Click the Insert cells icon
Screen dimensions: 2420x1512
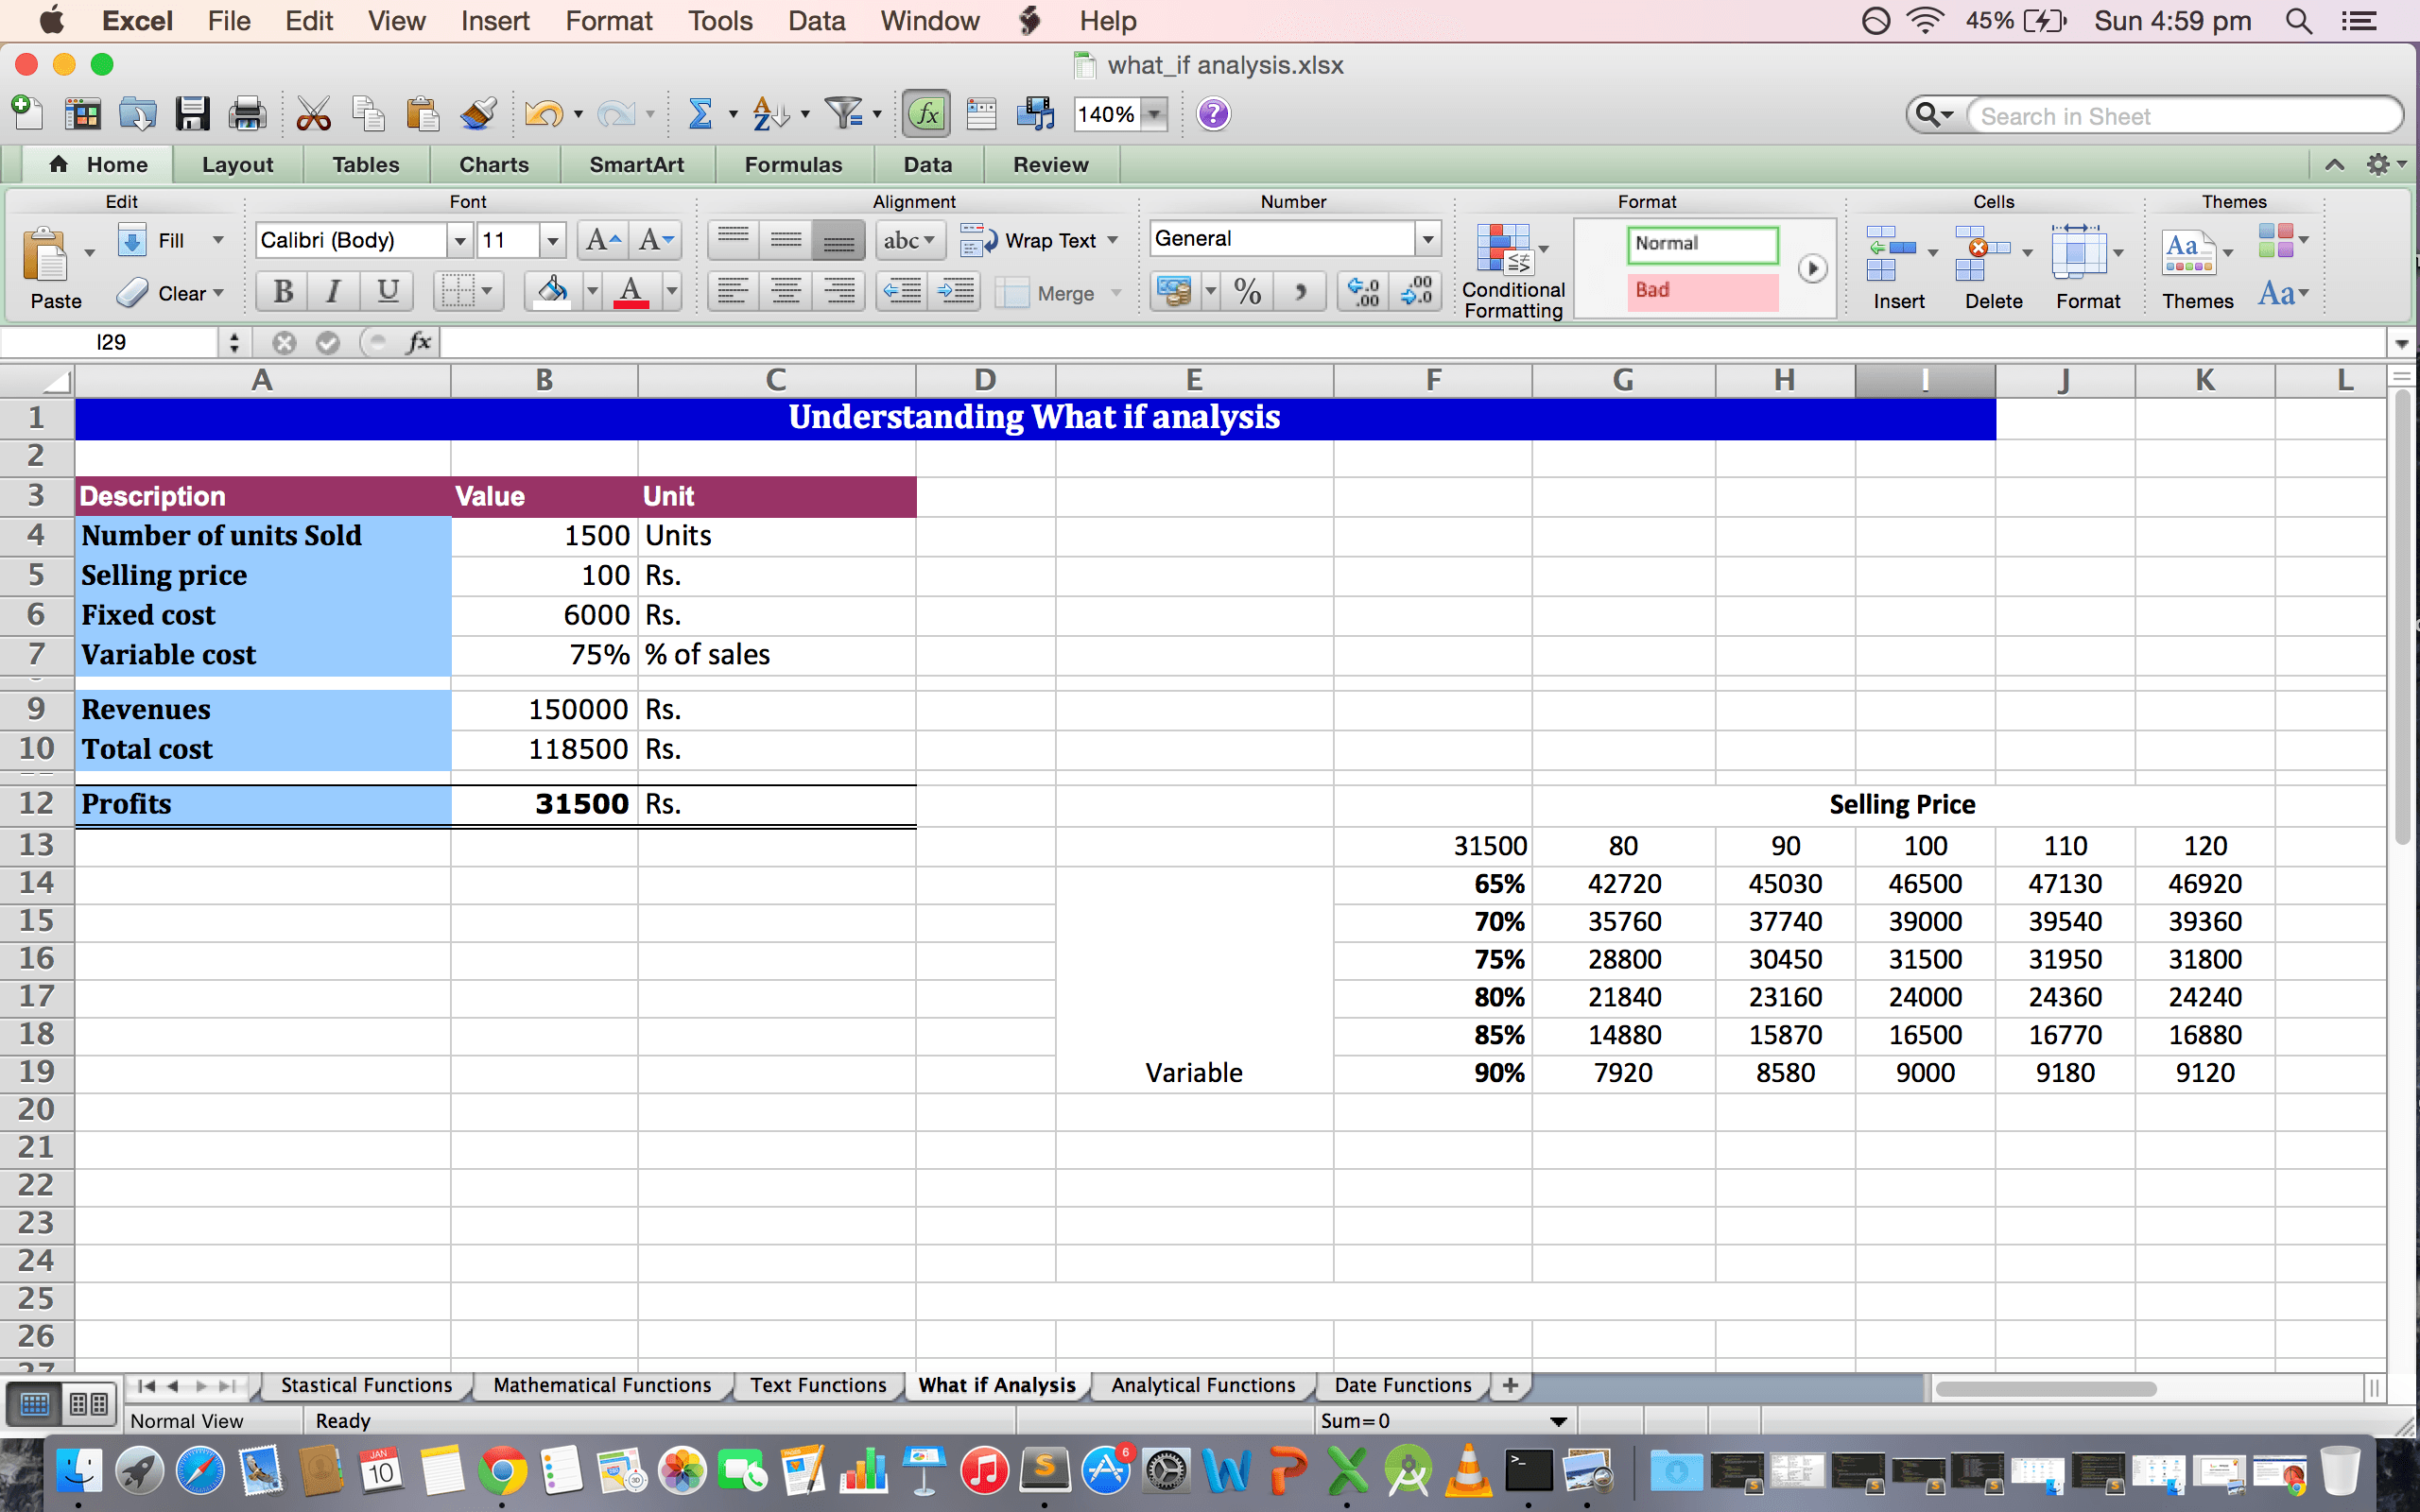coord(1890,254)
